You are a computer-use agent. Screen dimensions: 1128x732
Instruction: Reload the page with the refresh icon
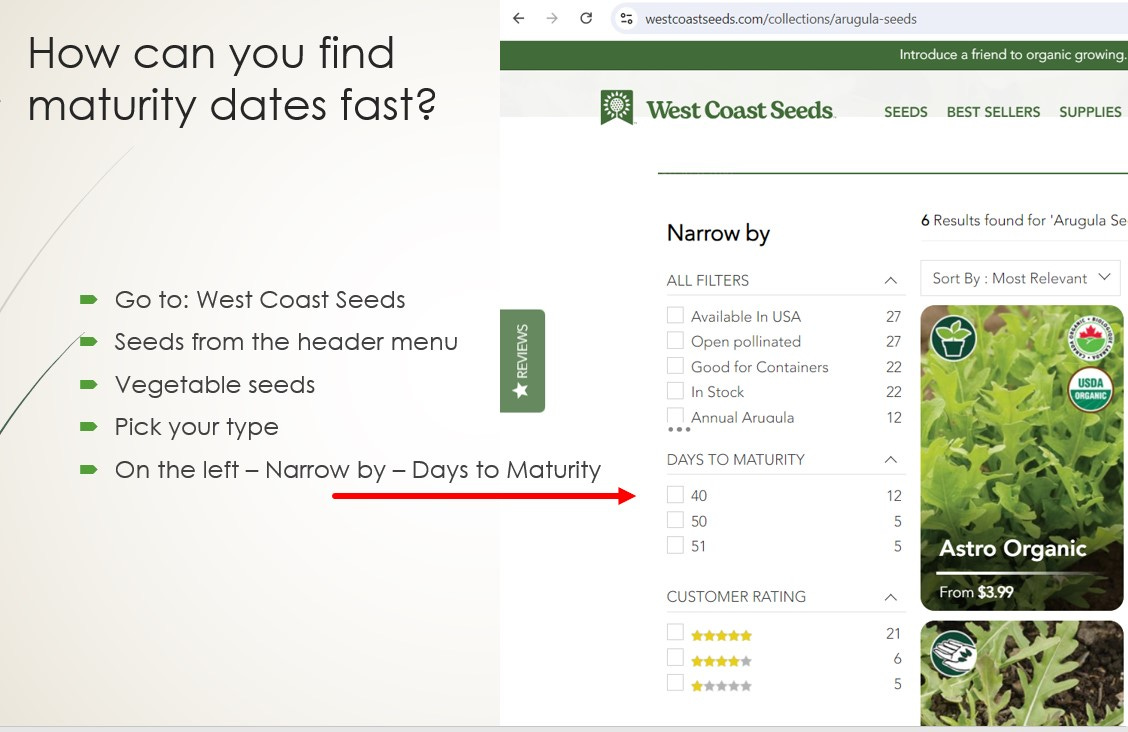click(x=586, y=19)
